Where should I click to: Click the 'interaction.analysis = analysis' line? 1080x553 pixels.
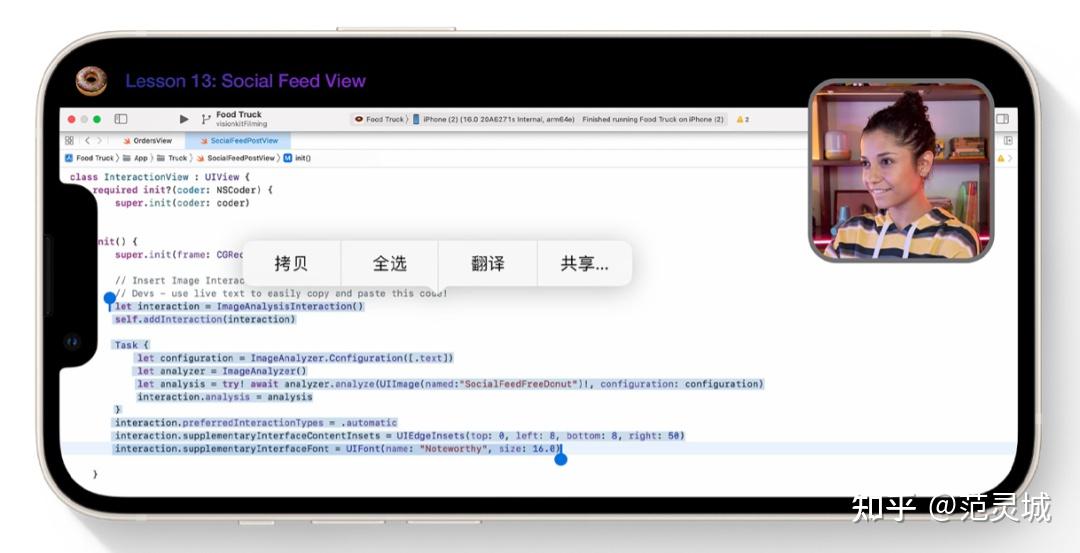225,397
